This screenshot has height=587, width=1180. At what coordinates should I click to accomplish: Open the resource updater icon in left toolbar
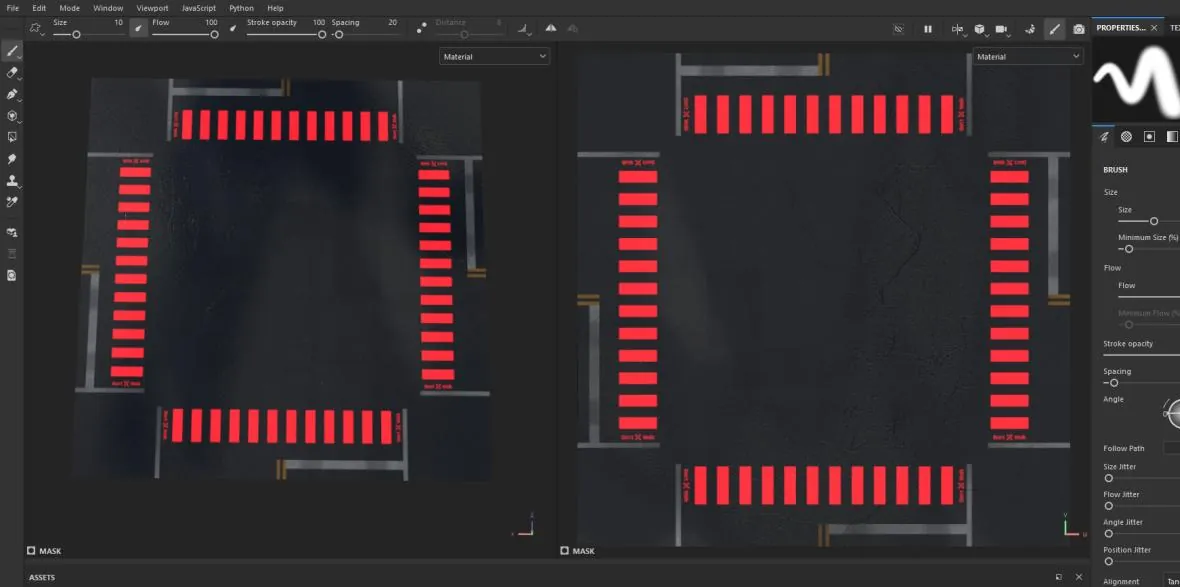11,233
